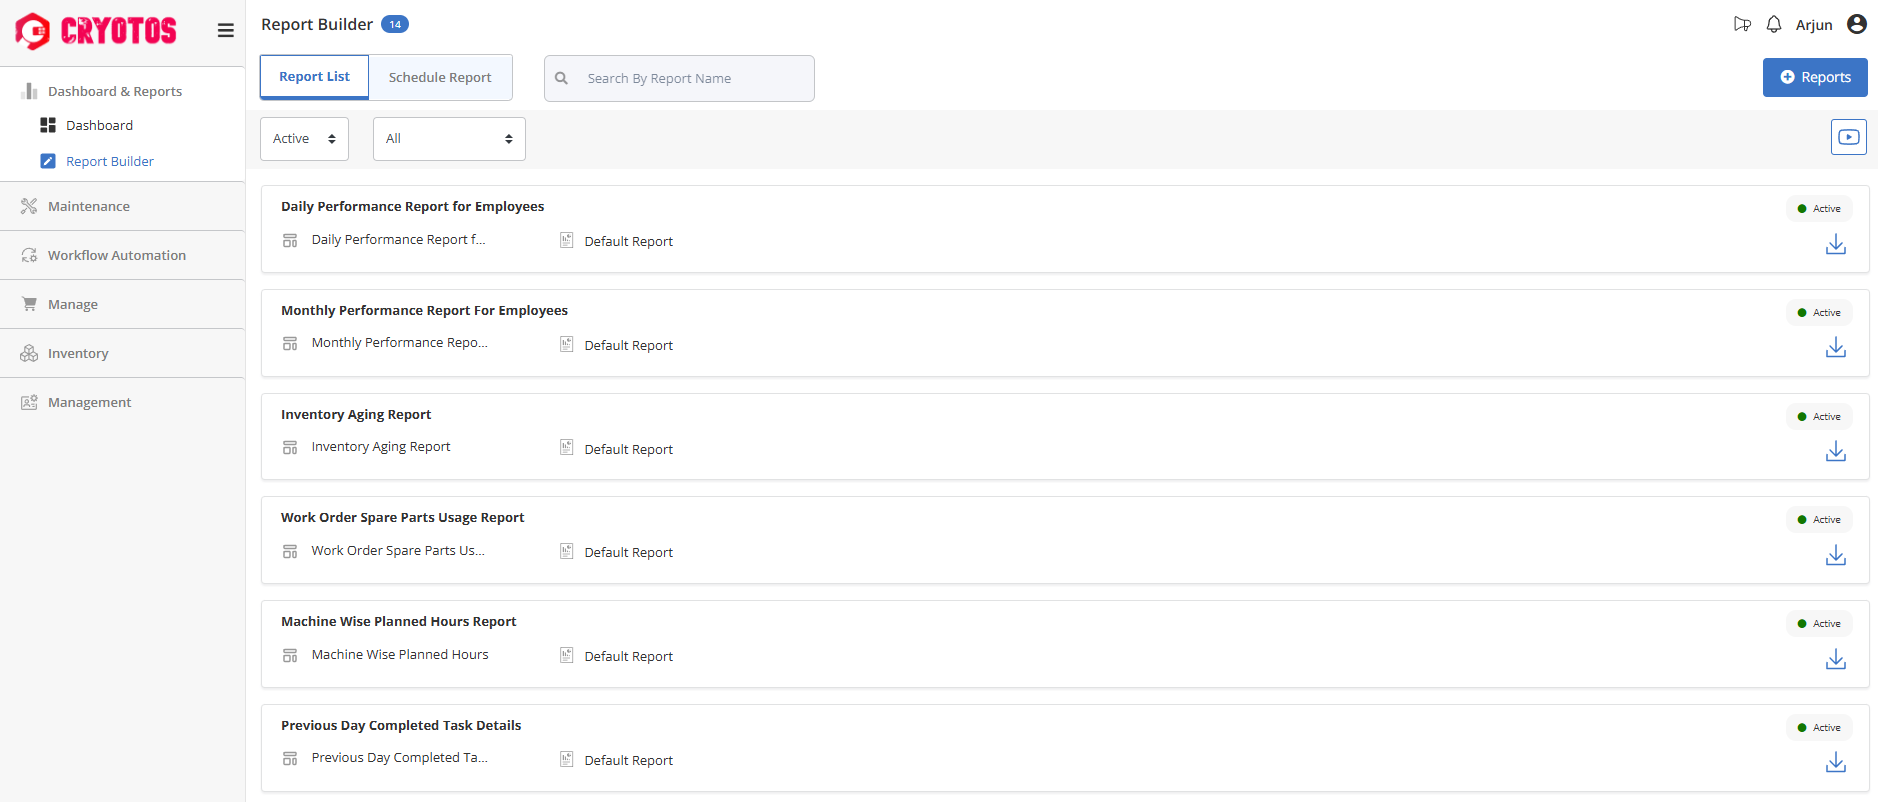The image size is (1878, 802).
Task: Click 'Previous Day Completed Ta...' template text
Action: 399,757
